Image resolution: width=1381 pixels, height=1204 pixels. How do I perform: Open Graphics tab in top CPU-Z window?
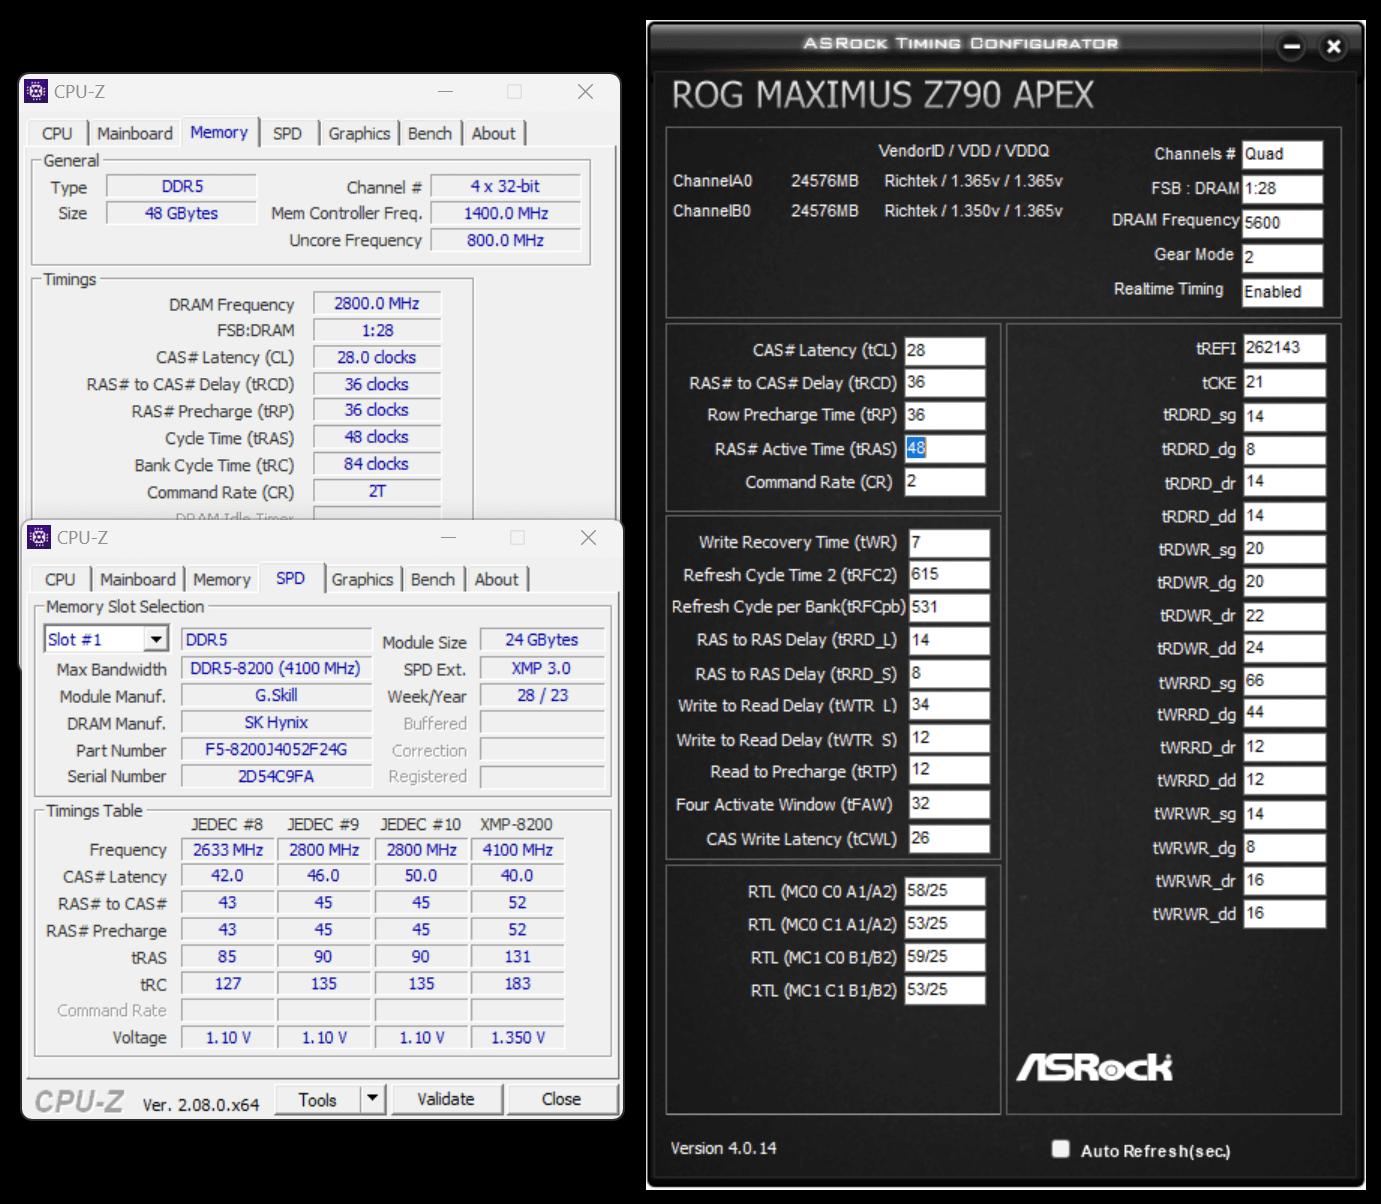(x=359, y=133)
